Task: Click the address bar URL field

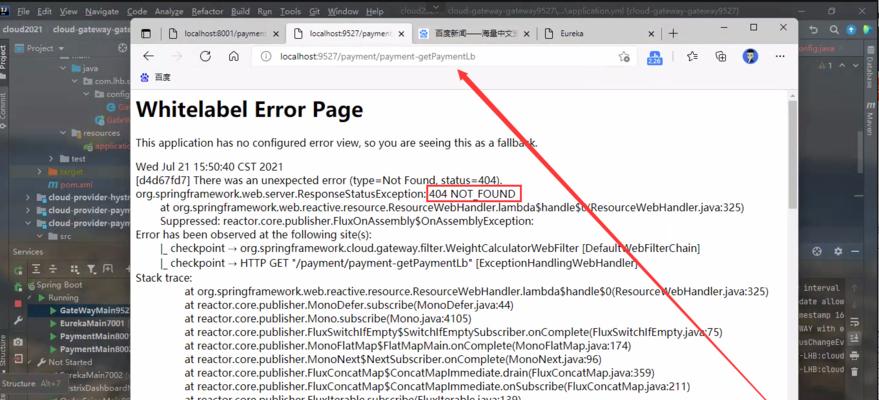Action: point(444,57)
